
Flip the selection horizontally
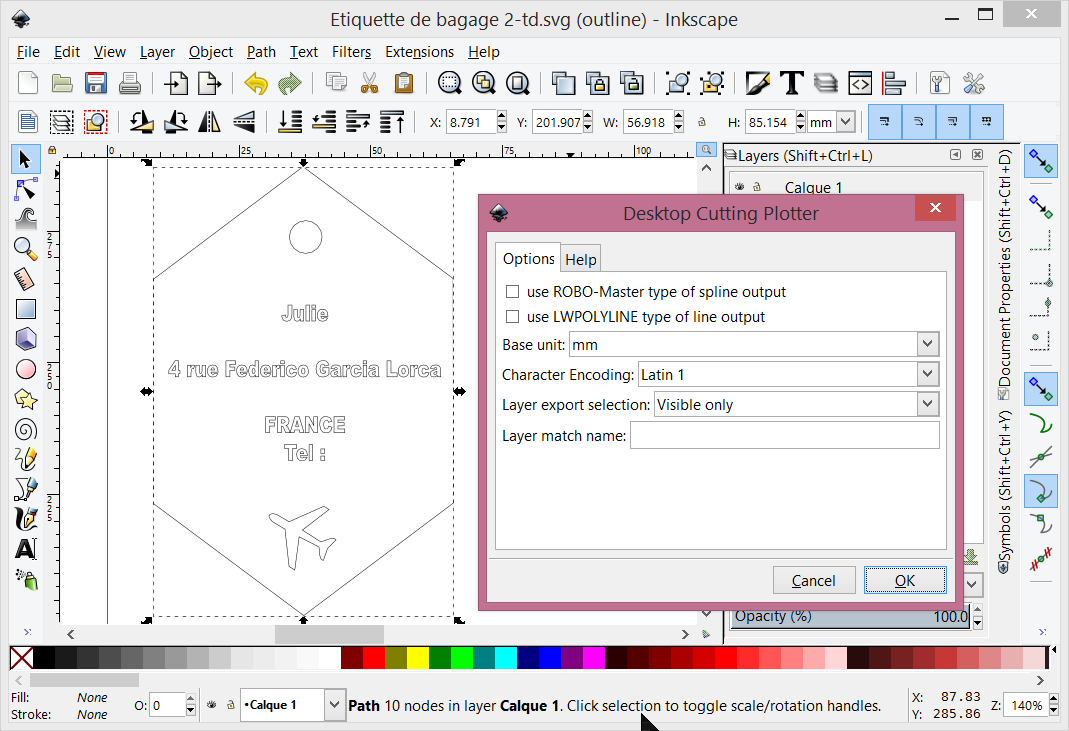211,121
